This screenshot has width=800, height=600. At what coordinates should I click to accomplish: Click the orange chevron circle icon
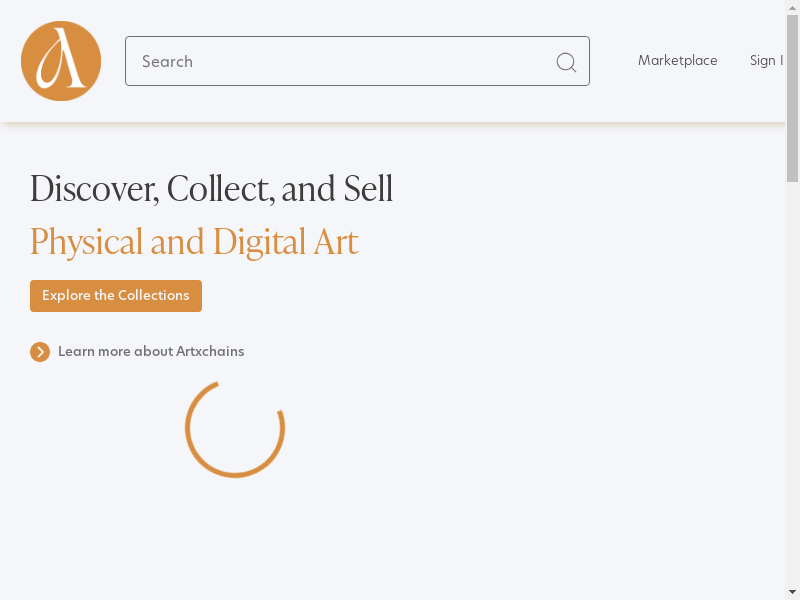coord(40,352)
